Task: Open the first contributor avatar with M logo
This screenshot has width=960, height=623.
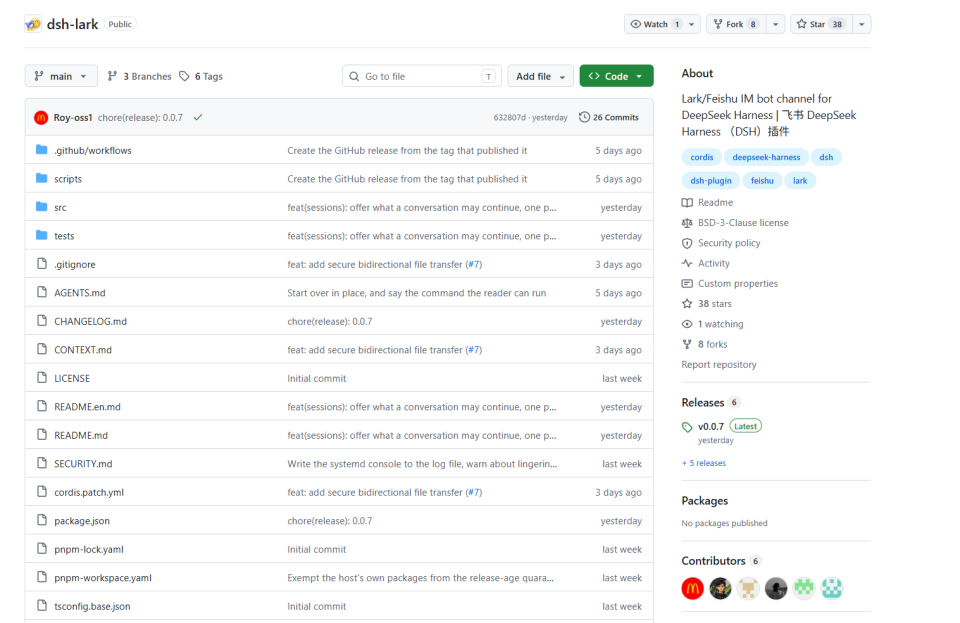Action: click(692, 588)
